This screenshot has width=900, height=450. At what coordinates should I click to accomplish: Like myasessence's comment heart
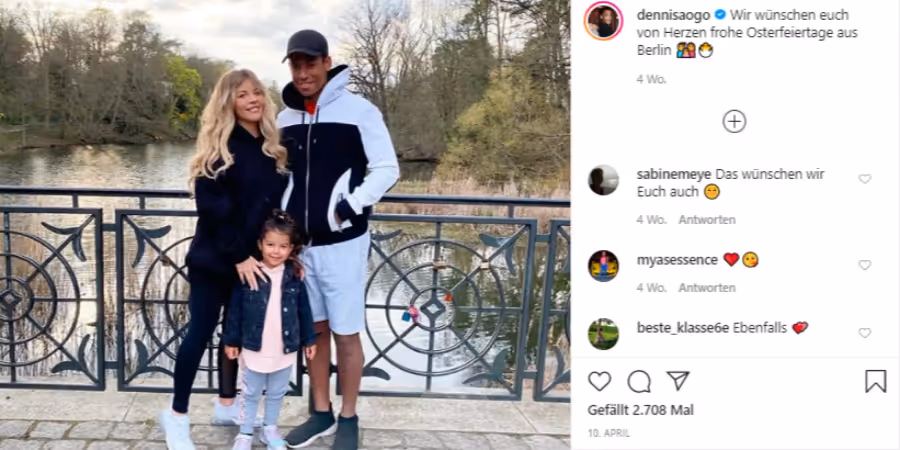pos(864,265)
